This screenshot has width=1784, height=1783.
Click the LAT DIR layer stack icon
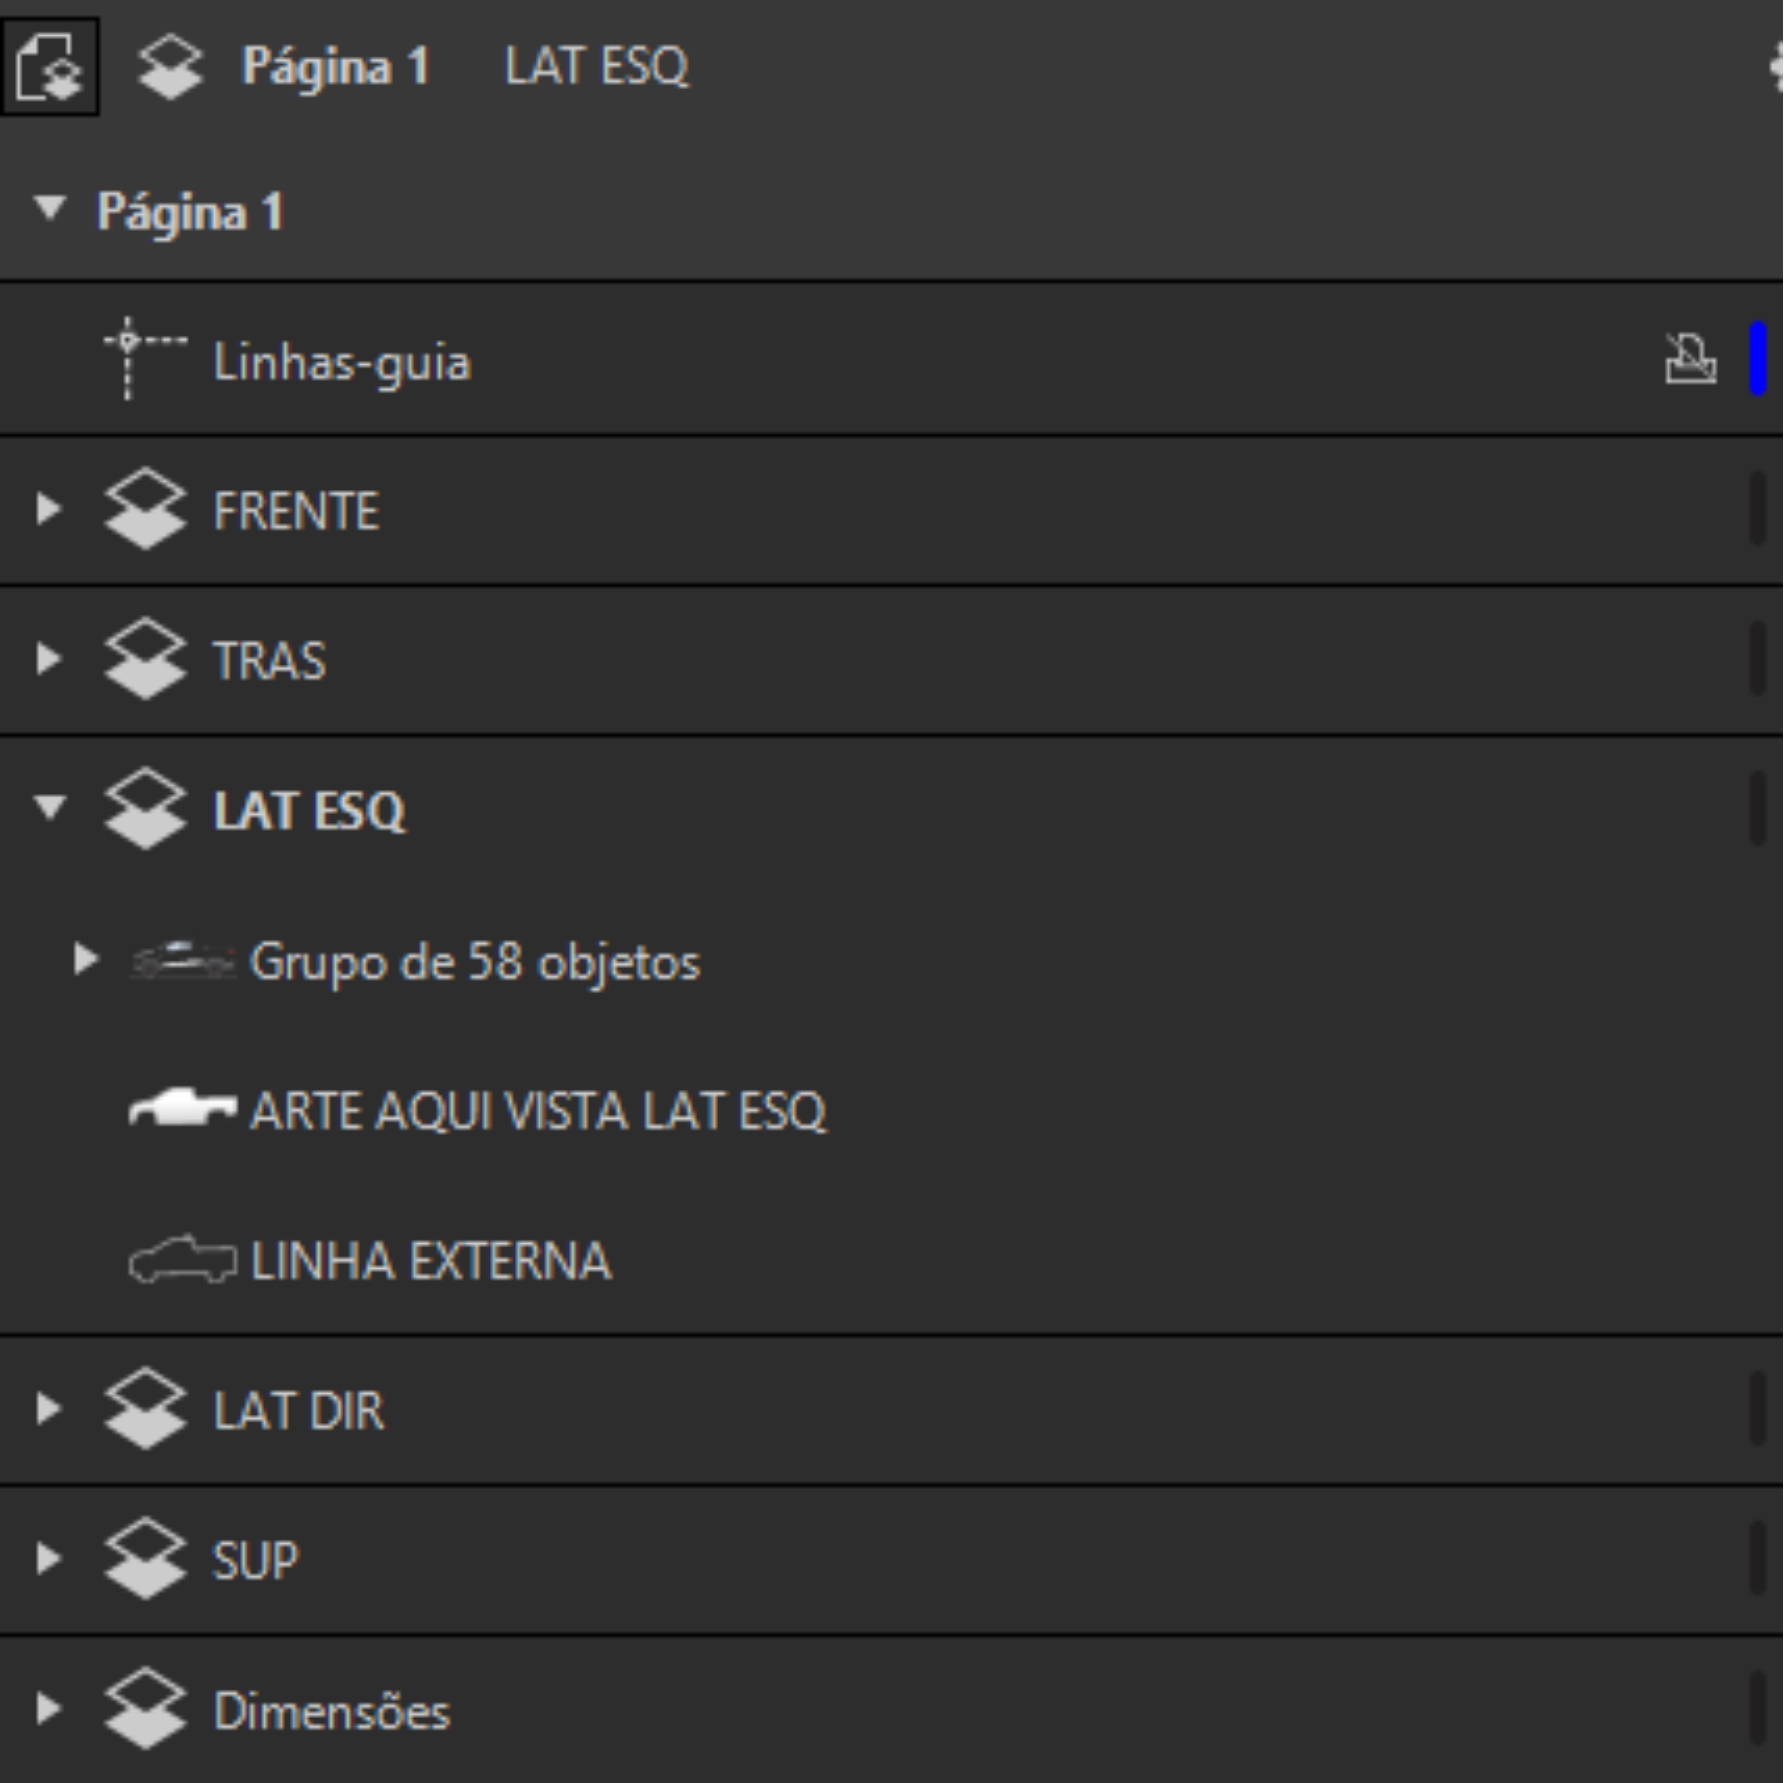(145, 1408)
